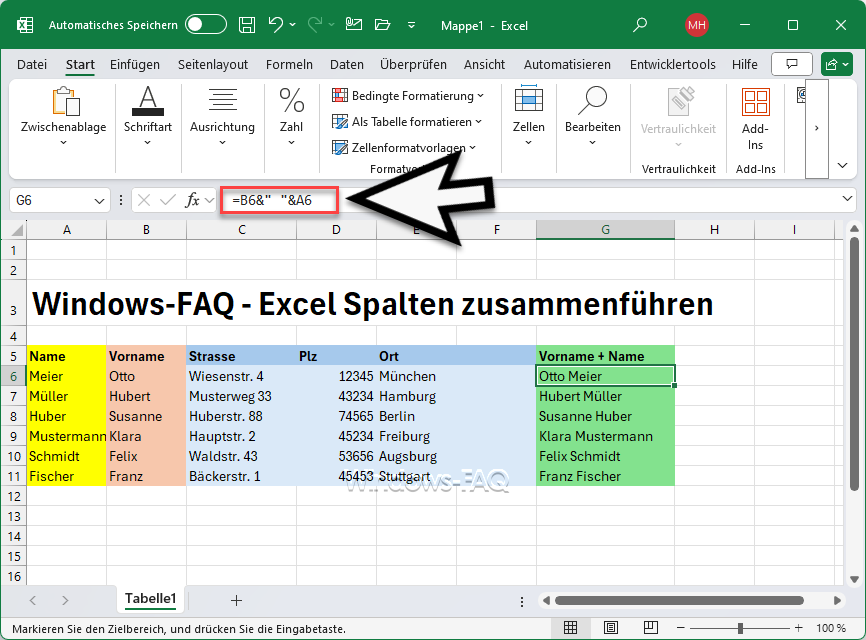
Task: Go to the Ansicht tab
Action: 484,65
